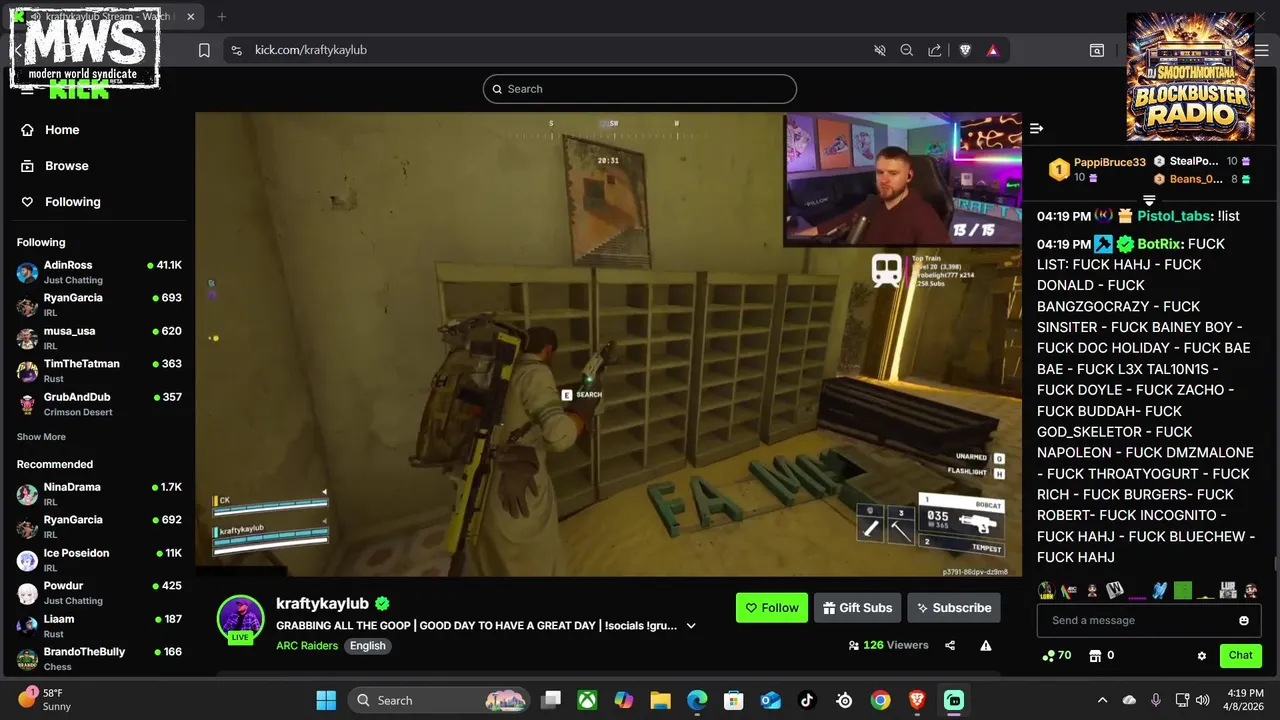Viewport: 1280px width, 720px height.
Task: Open Brave Rewards triangle icon
Action: point(993,50)
